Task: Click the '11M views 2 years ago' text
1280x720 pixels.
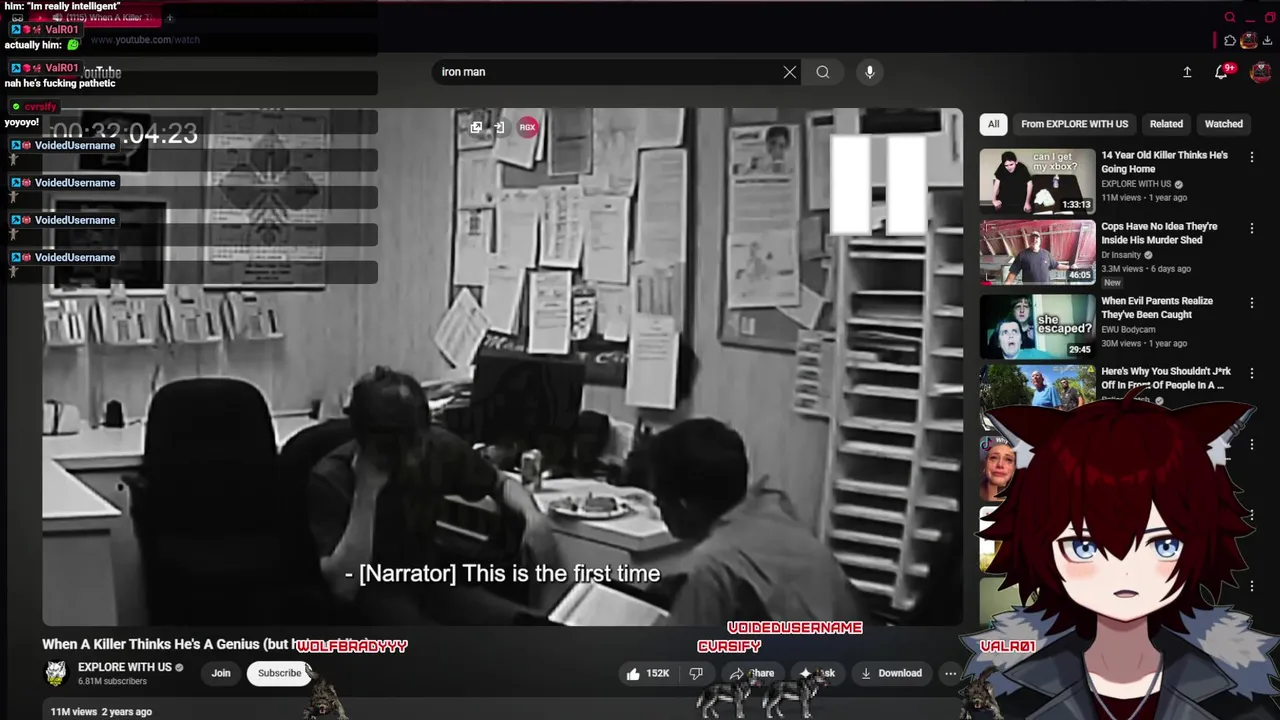Action: point(101,712)
